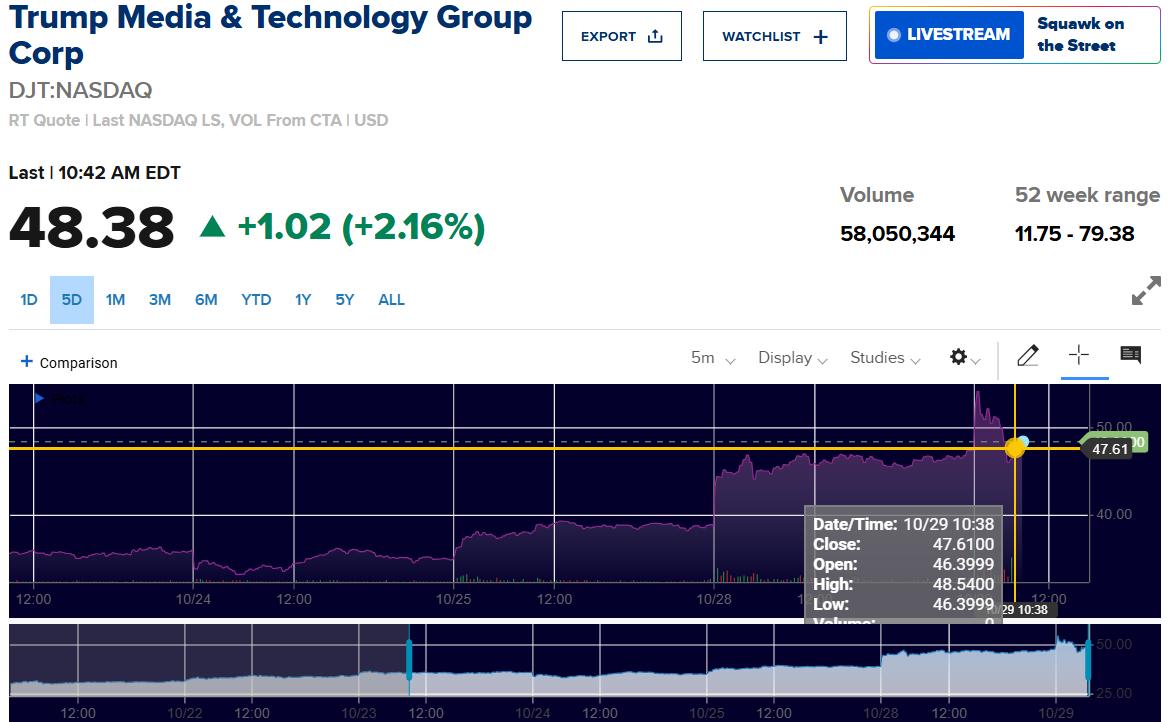Click right range handle in navigator
This screenshot has width=1169, height=722.
pyautogui.click(x=1088, y=659)
